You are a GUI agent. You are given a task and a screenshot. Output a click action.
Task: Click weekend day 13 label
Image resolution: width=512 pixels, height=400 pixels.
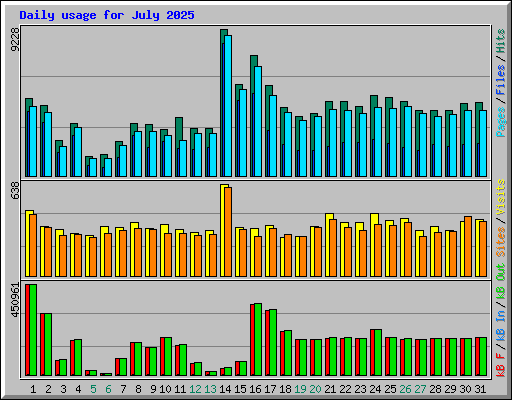coord(210,389)
